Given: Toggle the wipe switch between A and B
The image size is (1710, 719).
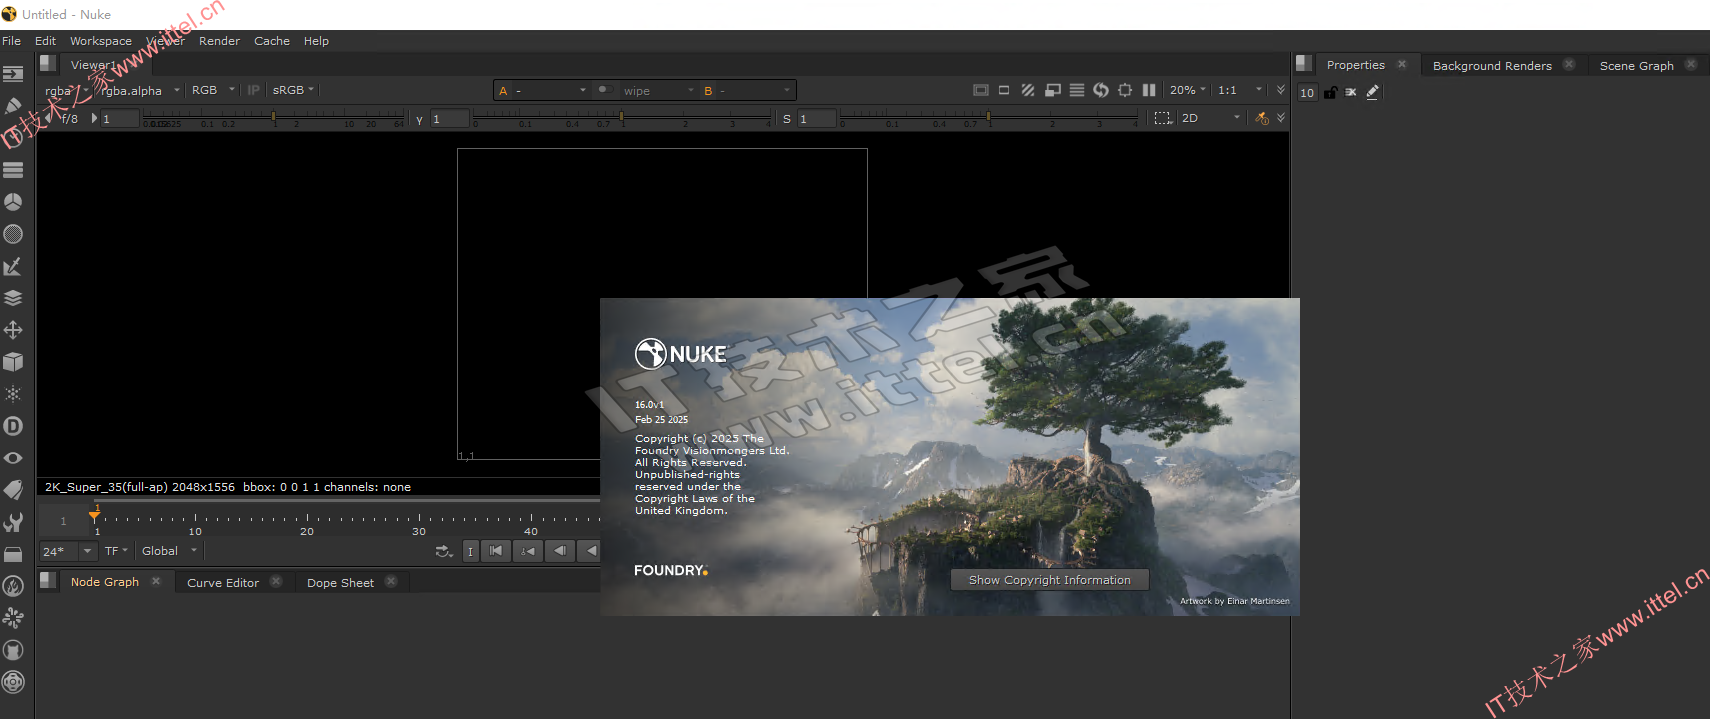Looking at the screenshot, I should coord(603,90).
